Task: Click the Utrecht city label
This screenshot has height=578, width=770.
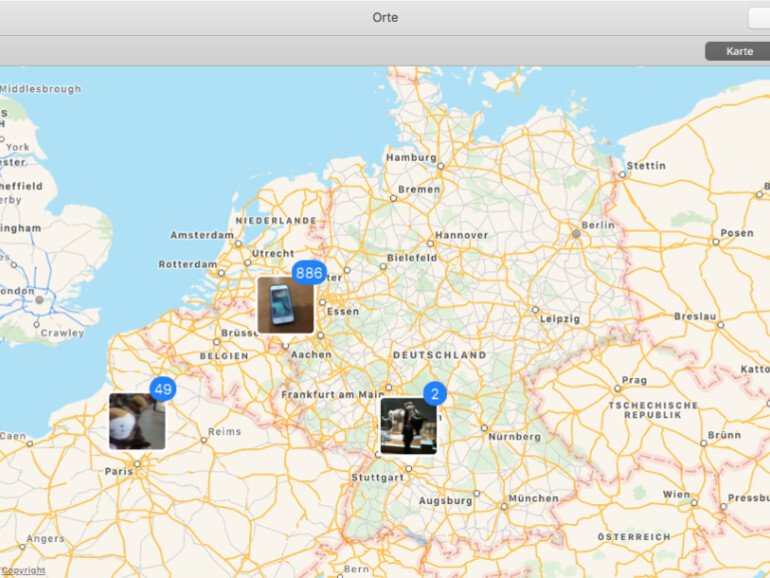Action: tap(273, 253)
